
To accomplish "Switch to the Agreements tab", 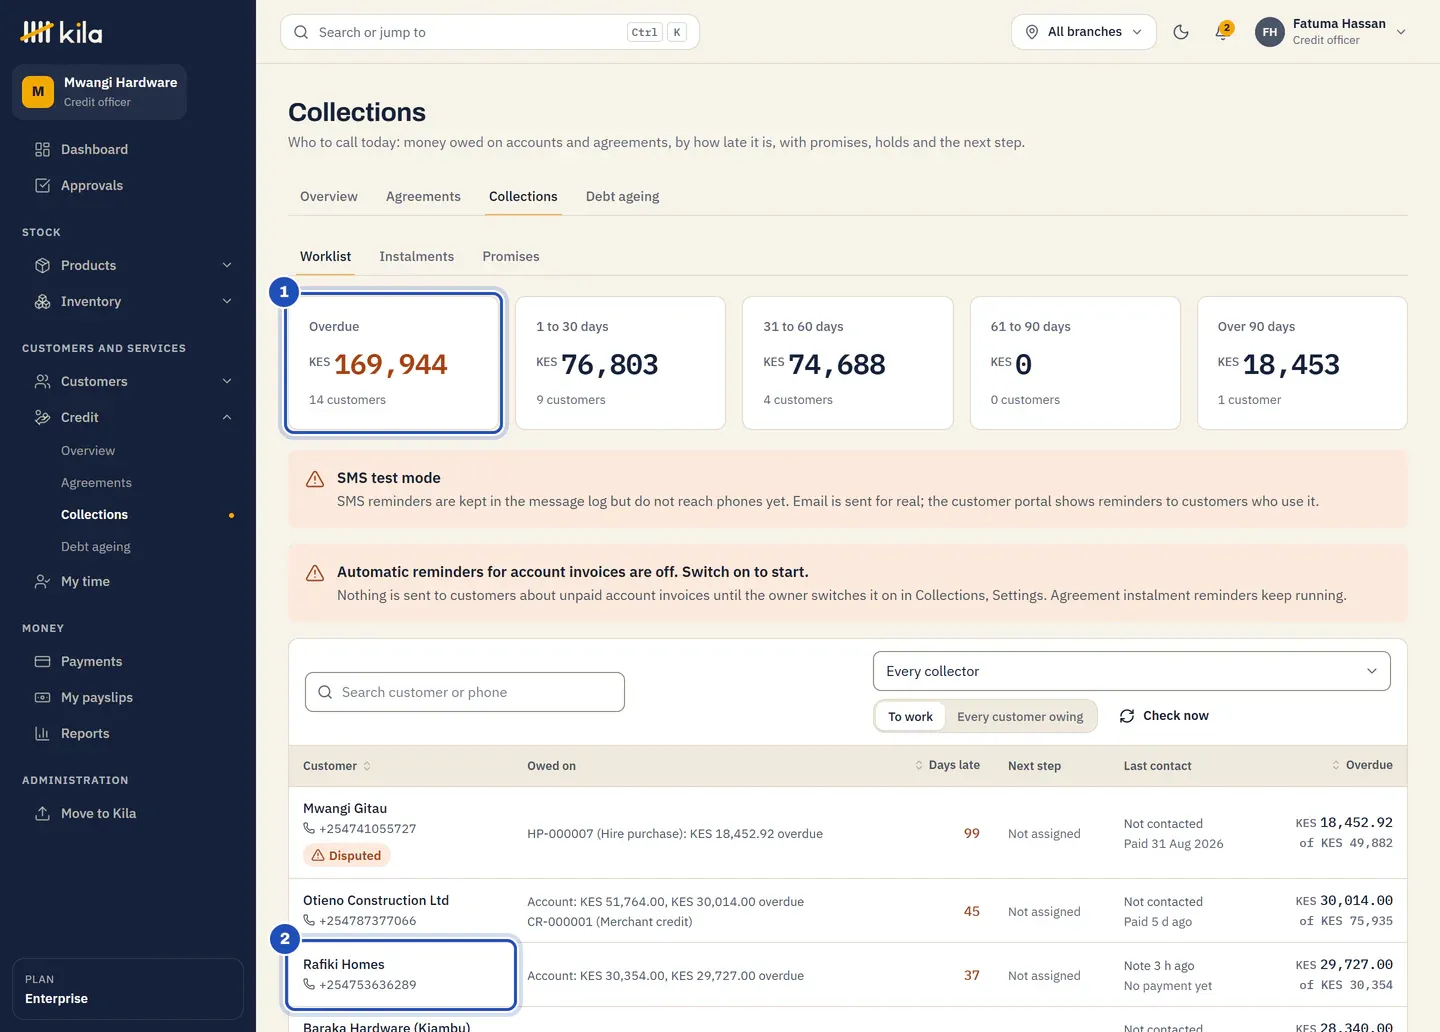I will pyautogui.click(x=423, y=196).
